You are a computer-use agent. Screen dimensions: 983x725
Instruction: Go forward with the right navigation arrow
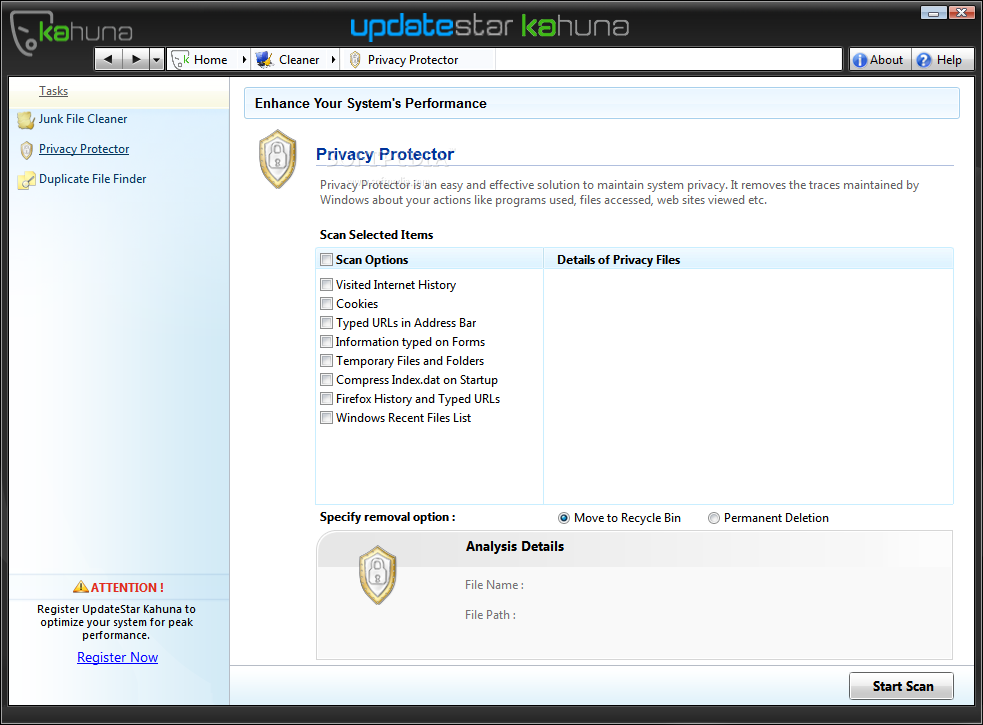[136, 60]
